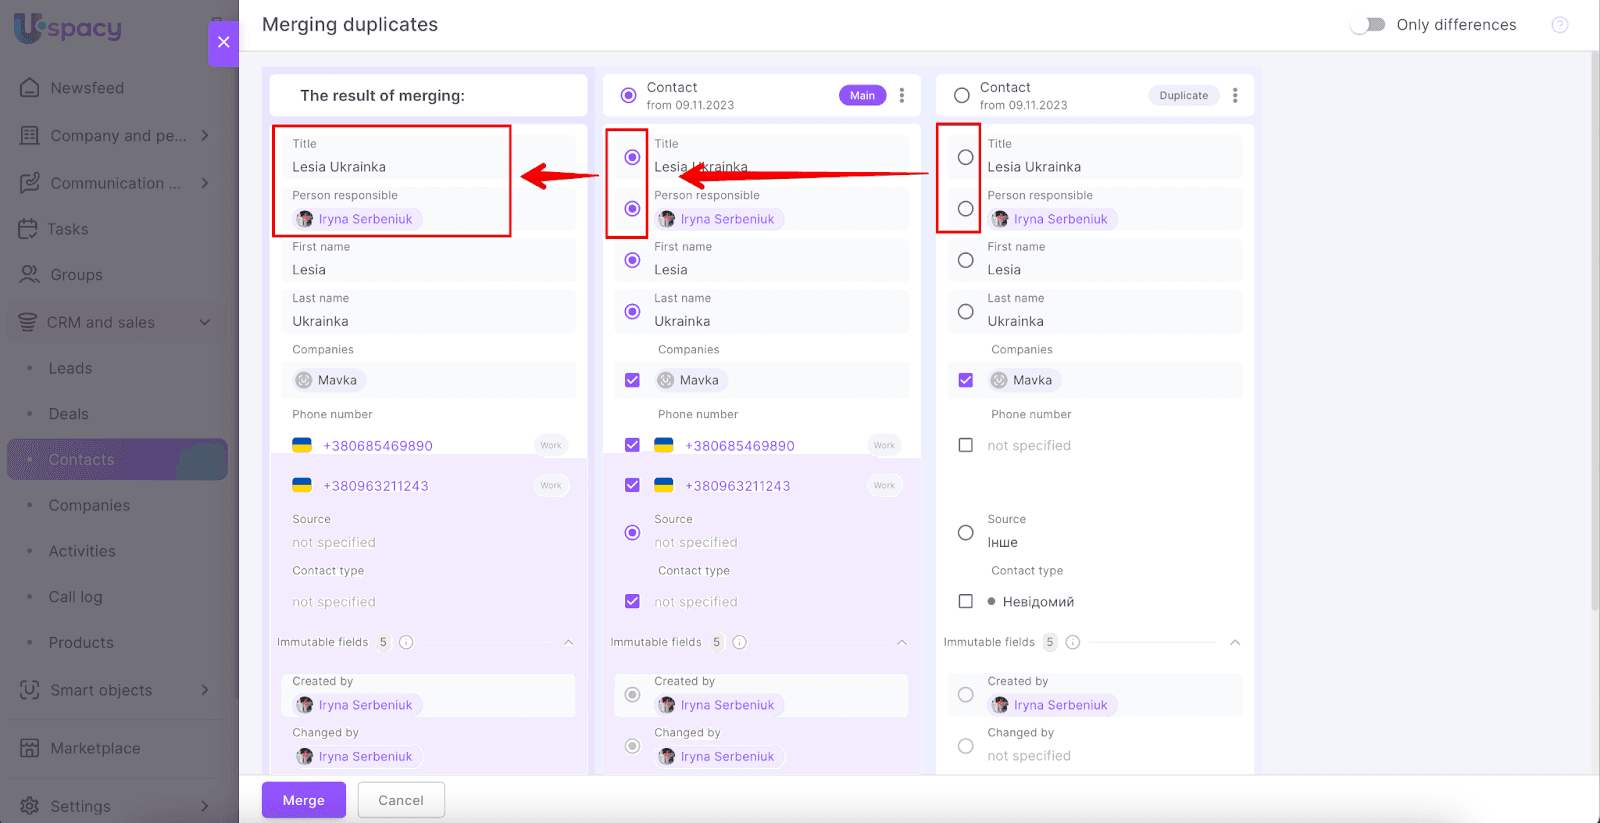Uncheck Main contact's Mavka company checkbox
This screenshot has width=1600, height=823.
pyautogui.click(x=632, y=380)
